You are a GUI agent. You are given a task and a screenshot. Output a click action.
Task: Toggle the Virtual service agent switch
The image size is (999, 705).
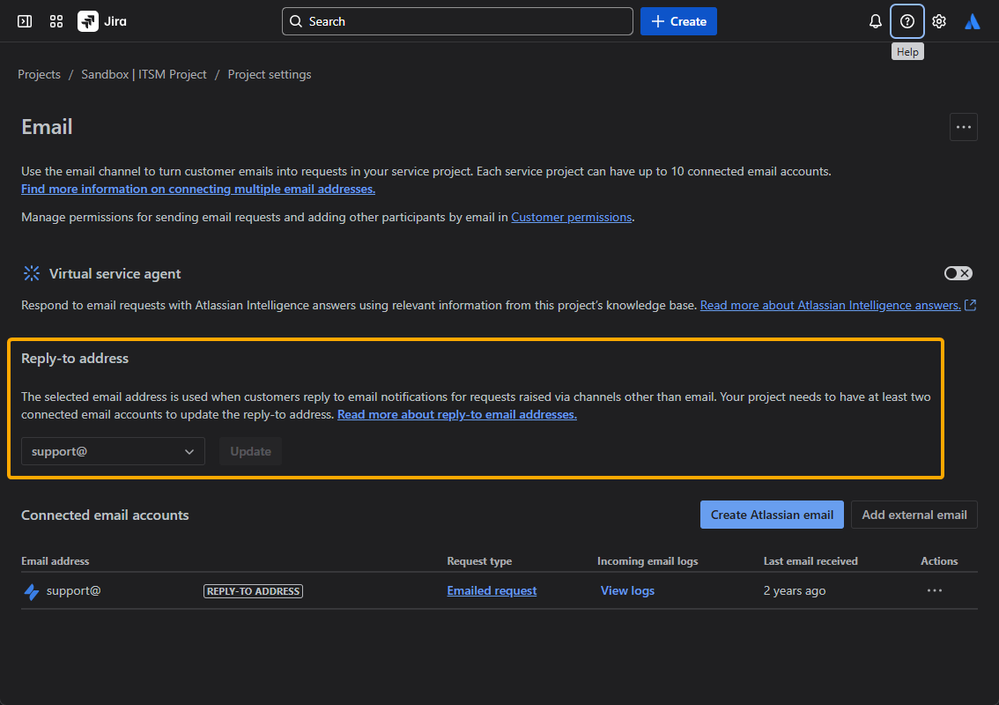click(958, 273)
